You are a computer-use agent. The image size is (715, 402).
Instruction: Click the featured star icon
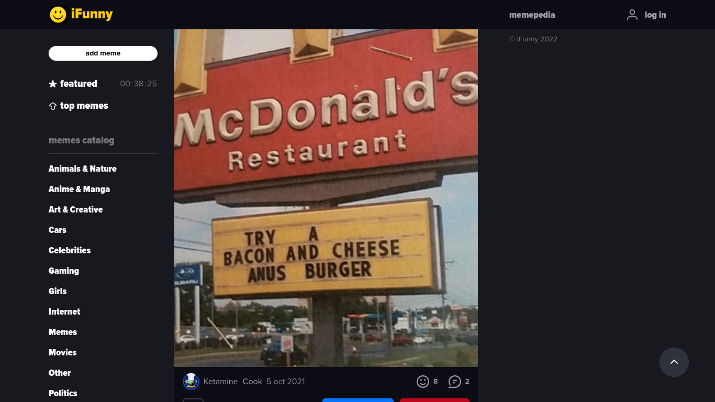pos(53,84)
